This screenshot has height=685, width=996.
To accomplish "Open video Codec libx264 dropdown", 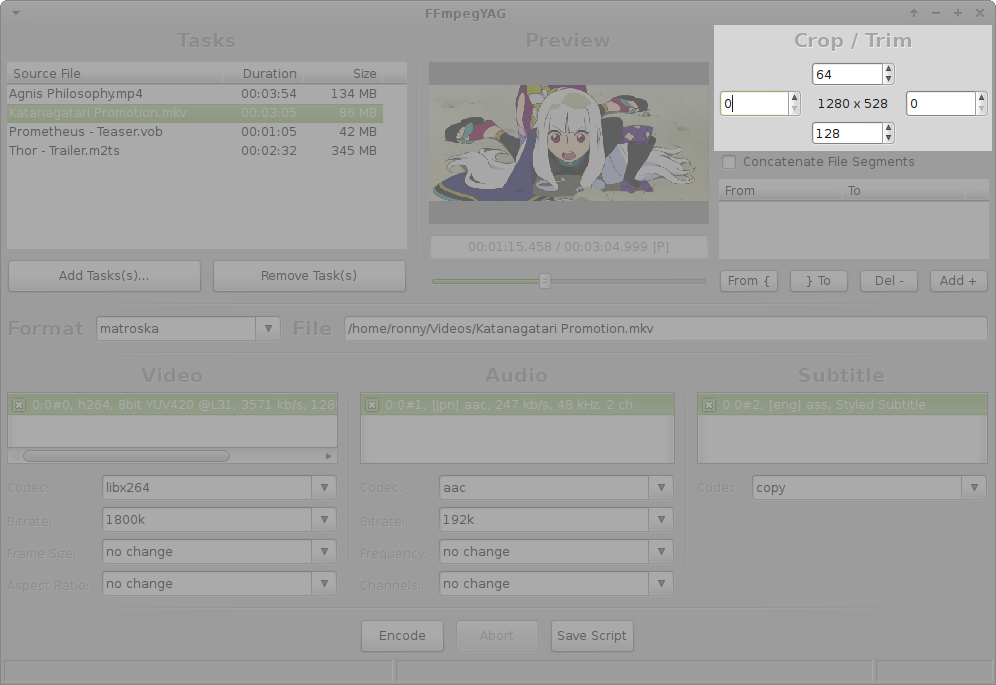I will pos(324,487).
